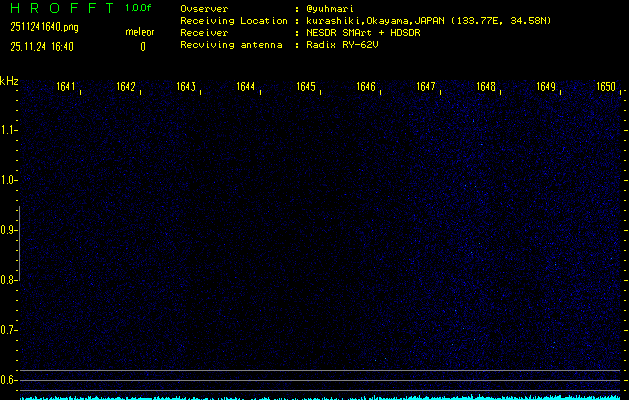Click the 1648 time axis label
629x400 pixels.
pyautogui.click(x=486, y=87)
